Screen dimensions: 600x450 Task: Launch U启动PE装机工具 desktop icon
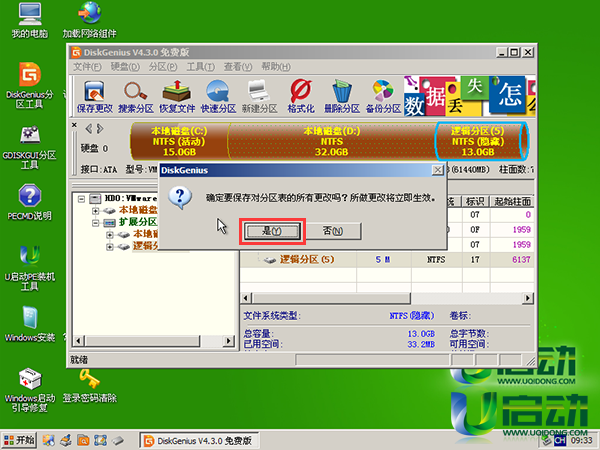pyautogui.click(x=29, y=268)
